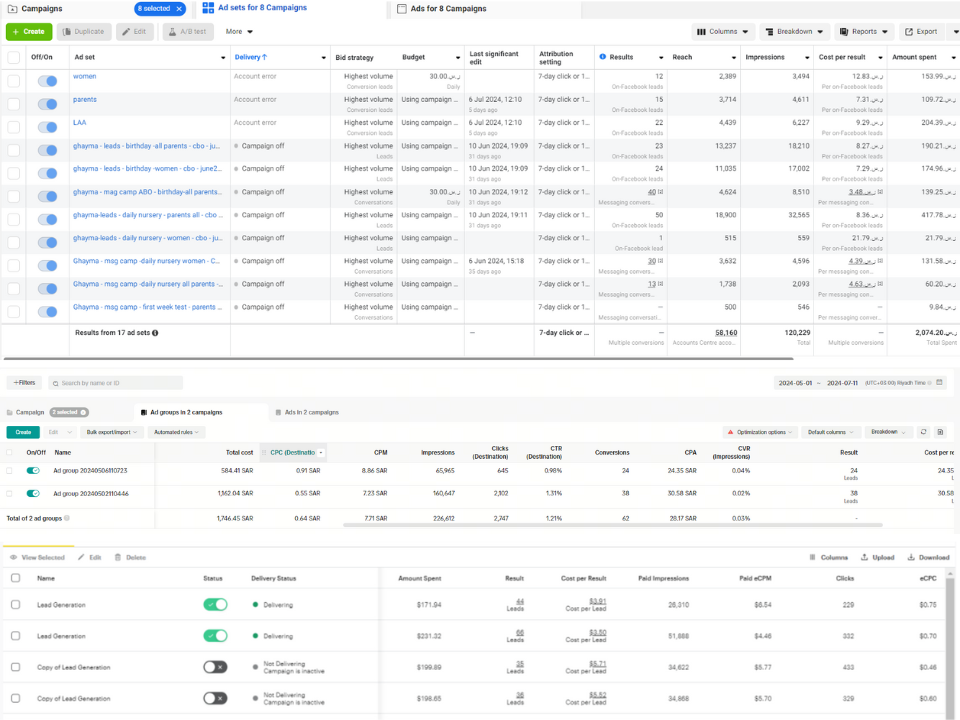The image size is (960, 720).
Task: Open the Bulk export/import dropdown
Action: coord(113,432)
